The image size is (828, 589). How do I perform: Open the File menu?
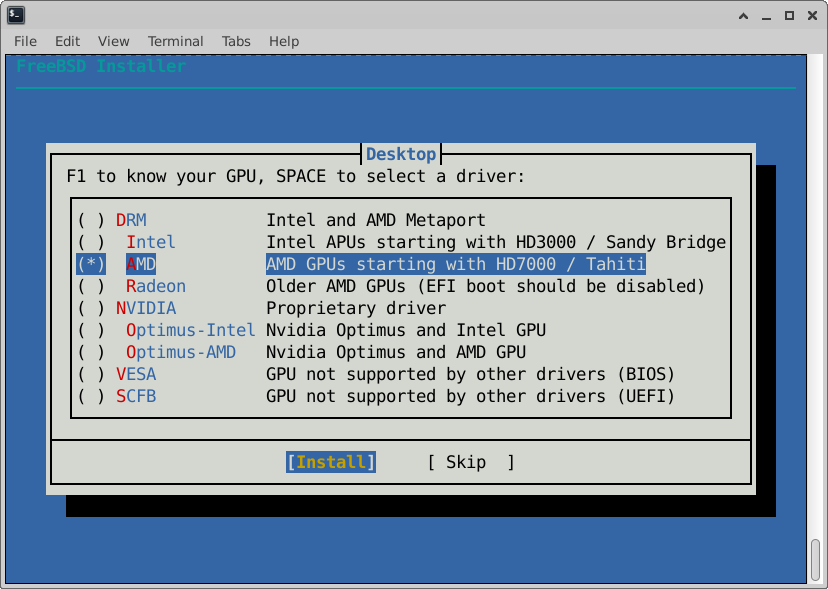(25, 41)
